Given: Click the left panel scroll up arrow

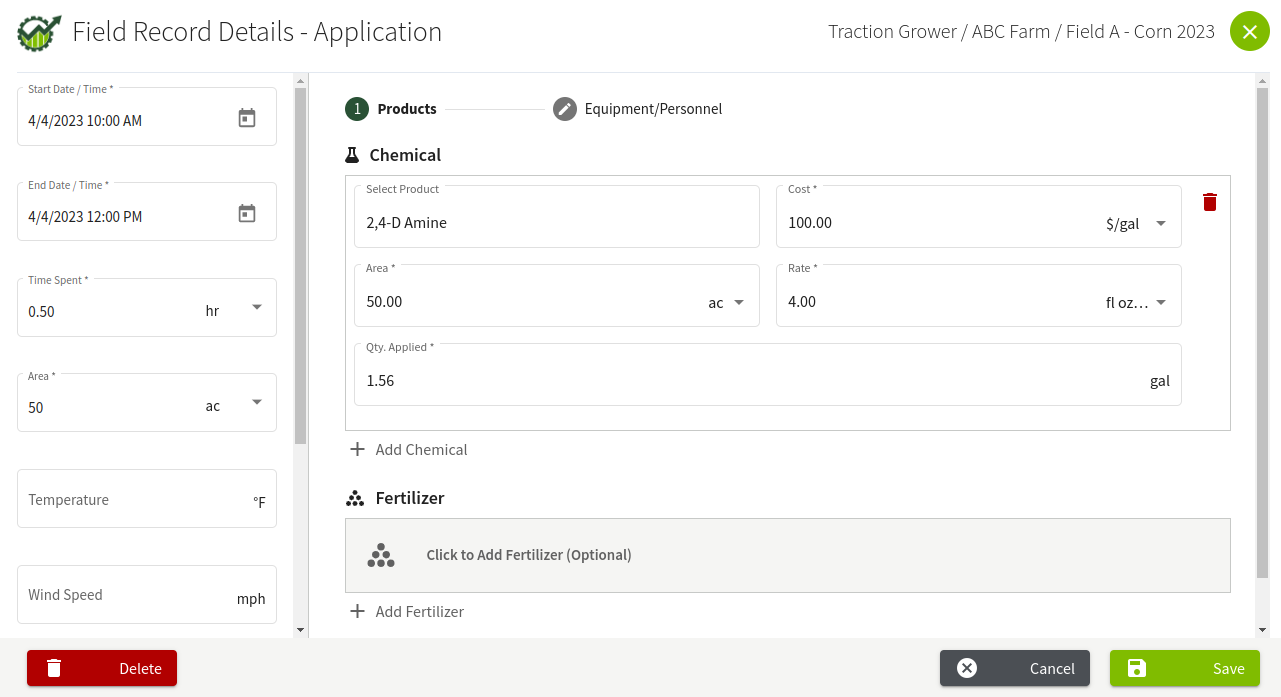Looking at the screenshot, I should 300,80.
